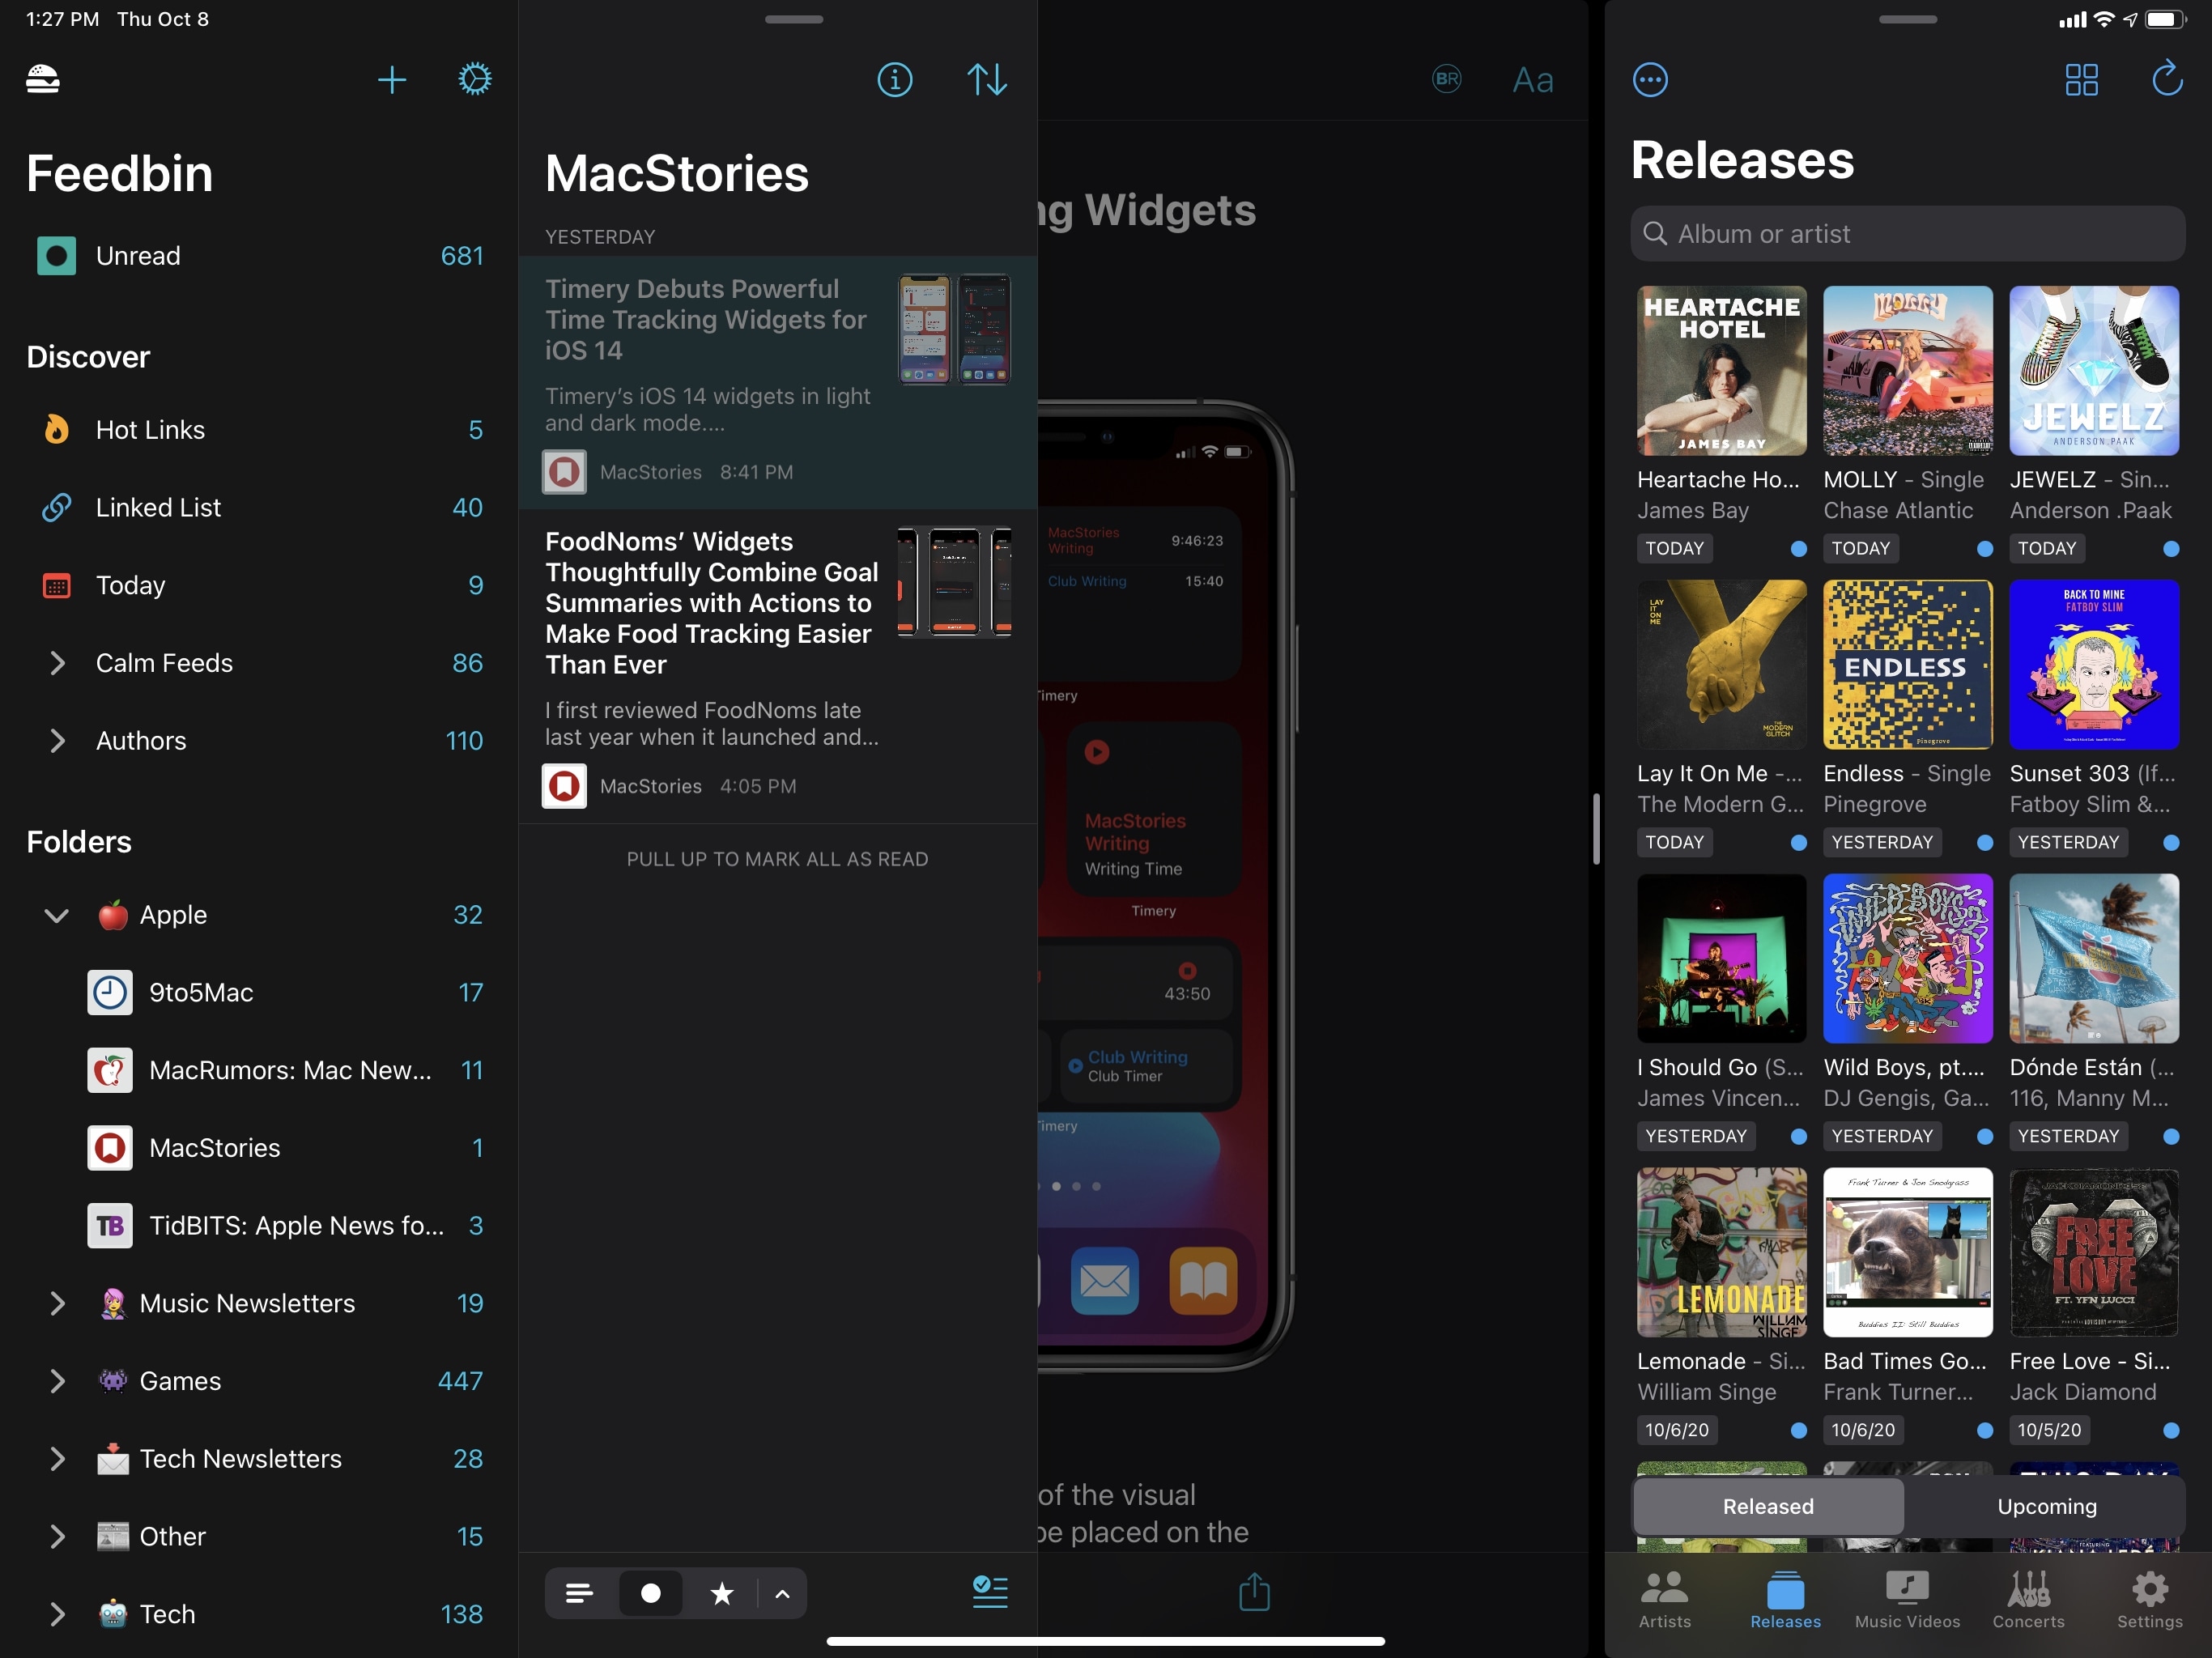Toggle unread dot on Heartache Hotel
This screenshot has height=1658, width=2212.
[x=1798, y=548]
